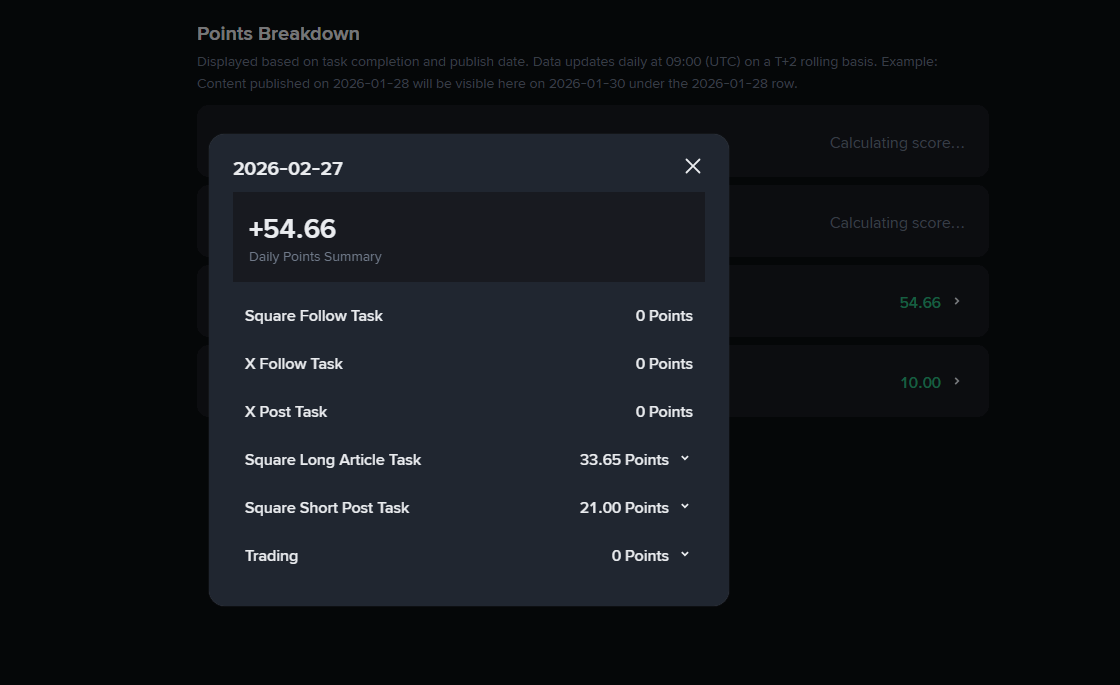The image size is (1120, 685).
Task: Click the second Calculating score row
Action: point(896,223)
